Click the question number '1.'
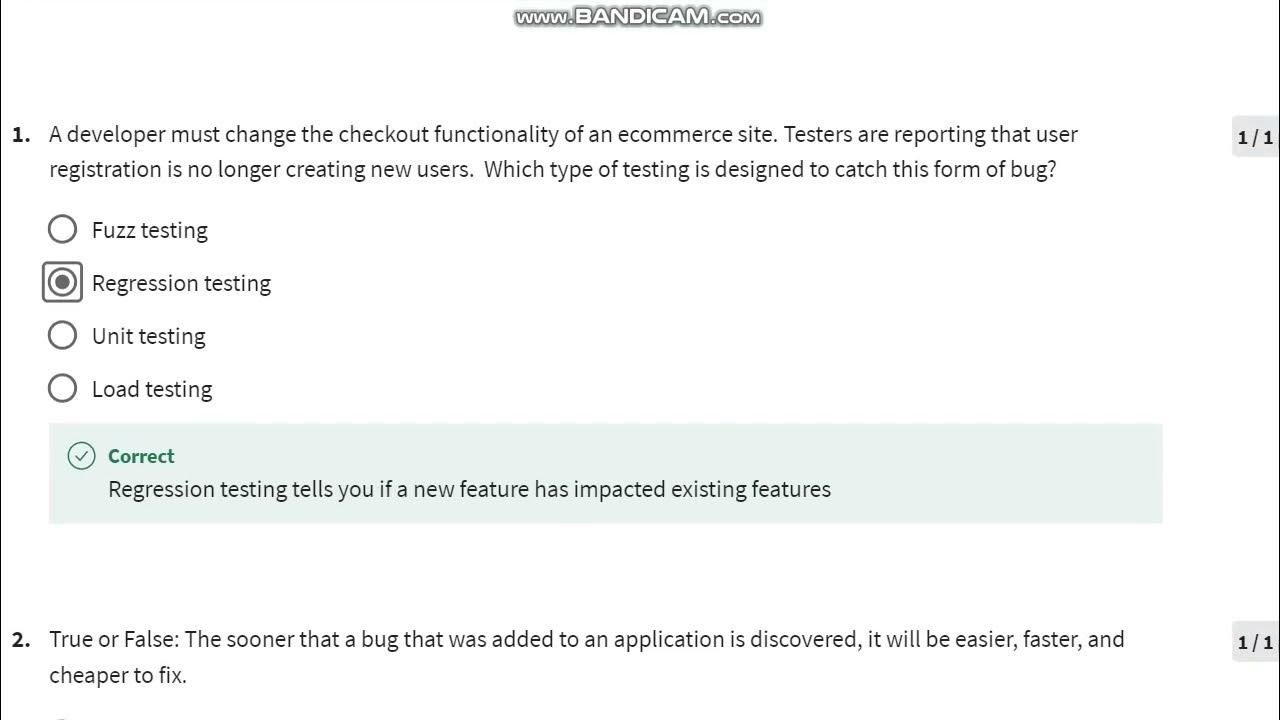This screenshot has width=1280, height=720. coord(22,135)
